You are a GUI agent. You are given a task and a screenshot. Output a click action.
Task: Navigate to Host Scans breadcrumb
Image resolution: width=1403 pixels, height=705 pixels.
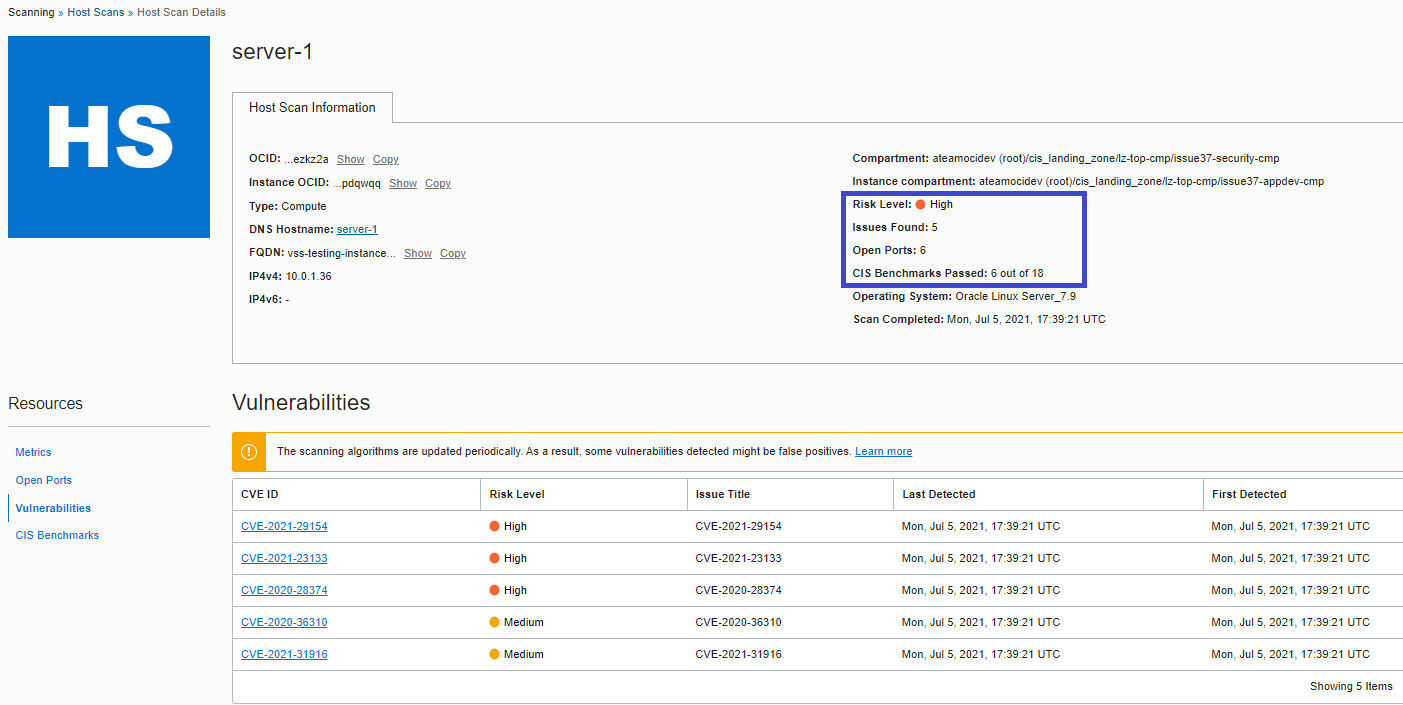[x=96, y=12]
